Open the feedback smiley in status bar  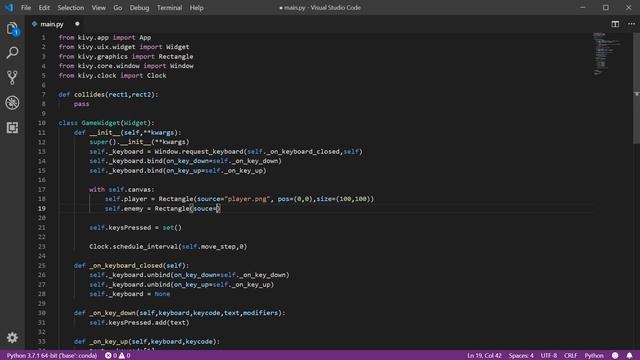pyautogui.click(x=615, y=356)
